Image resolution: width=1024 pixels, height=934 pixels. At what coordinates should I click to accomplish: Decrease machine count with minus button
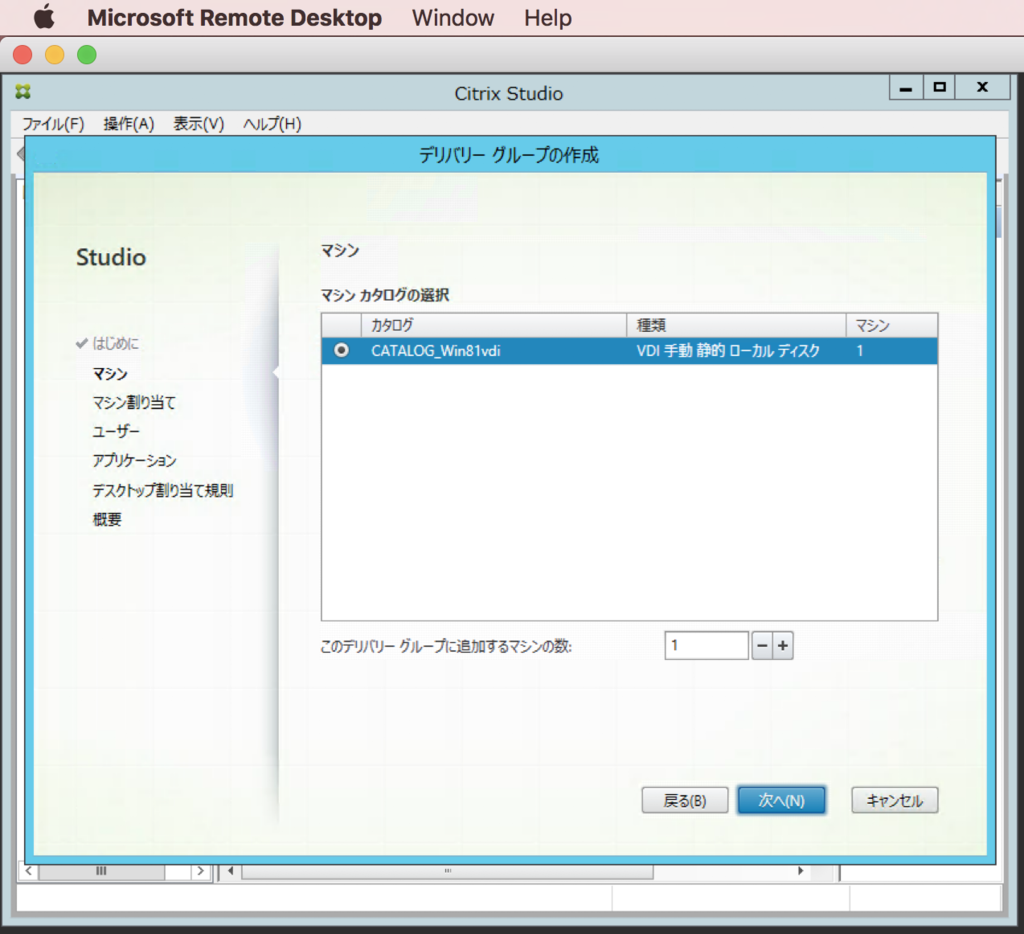tap(762, 645)
